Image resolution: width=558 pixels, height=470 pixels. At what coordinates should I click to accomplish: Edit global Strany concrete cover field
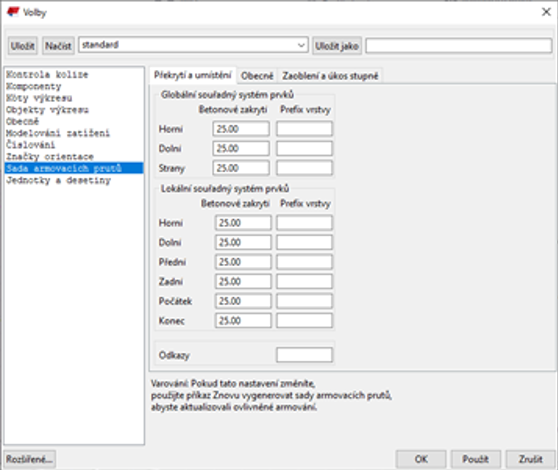click(241, 168)
